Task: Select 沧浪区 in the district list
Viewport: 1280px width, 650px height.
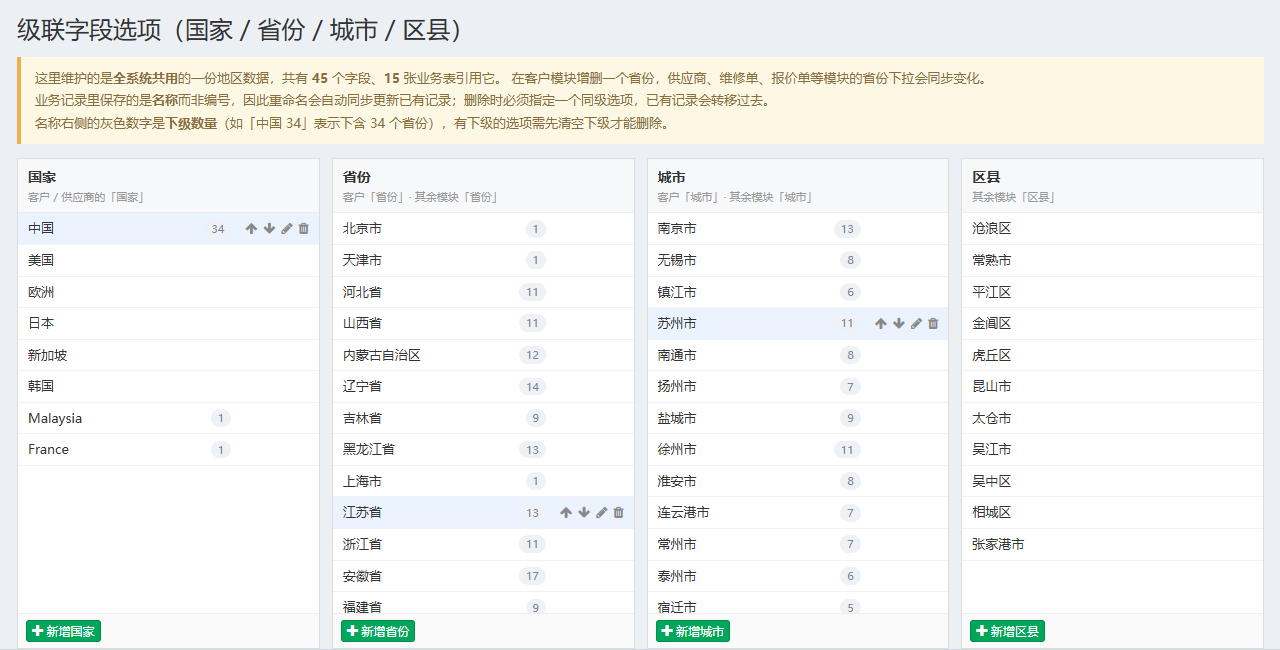Action: [1112, 229]
